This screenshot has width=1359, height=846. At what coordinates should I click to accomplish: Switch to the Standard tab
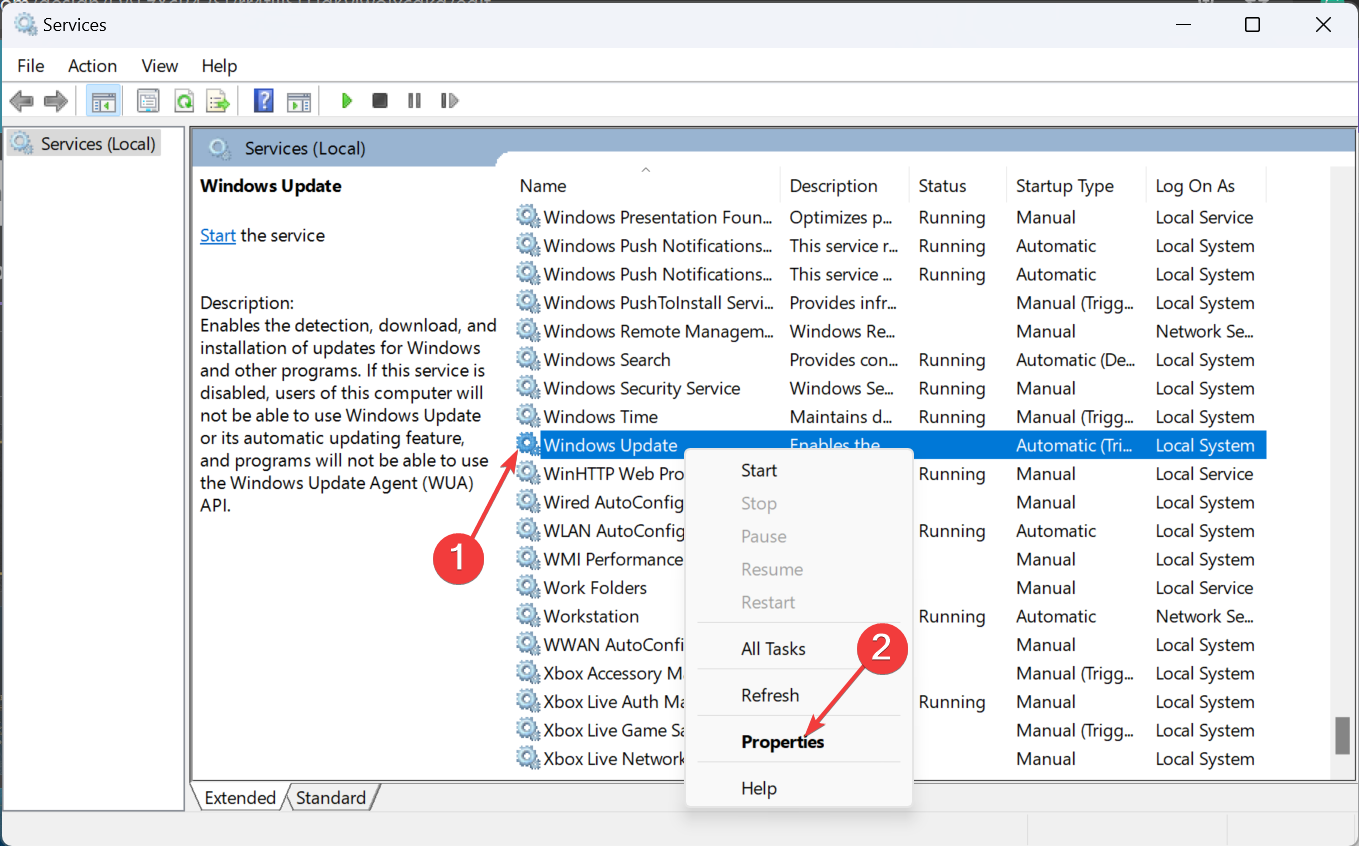(332, 797)
